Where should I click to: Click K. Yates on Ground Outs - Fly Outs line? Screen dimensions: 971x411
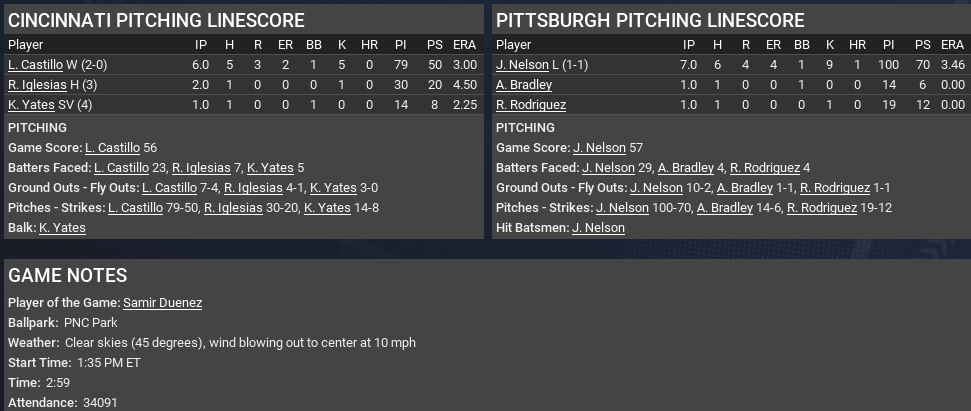coord(334,188)
